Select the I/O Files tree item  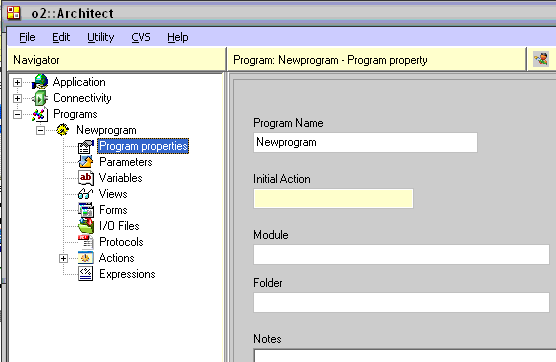[119, 226]
